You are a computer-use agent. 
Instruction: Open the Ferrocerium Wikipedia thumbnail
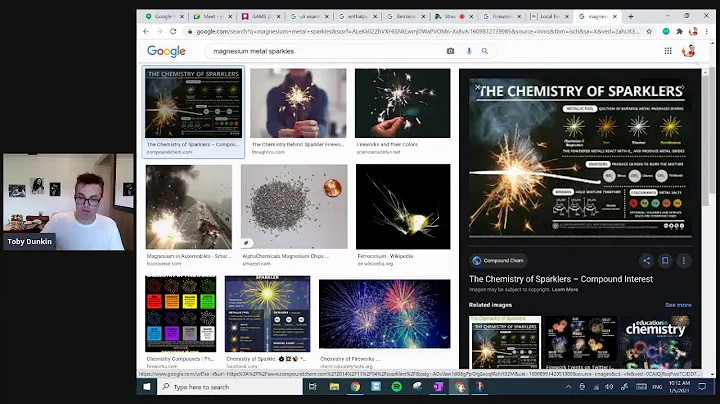tap(403, 207)
